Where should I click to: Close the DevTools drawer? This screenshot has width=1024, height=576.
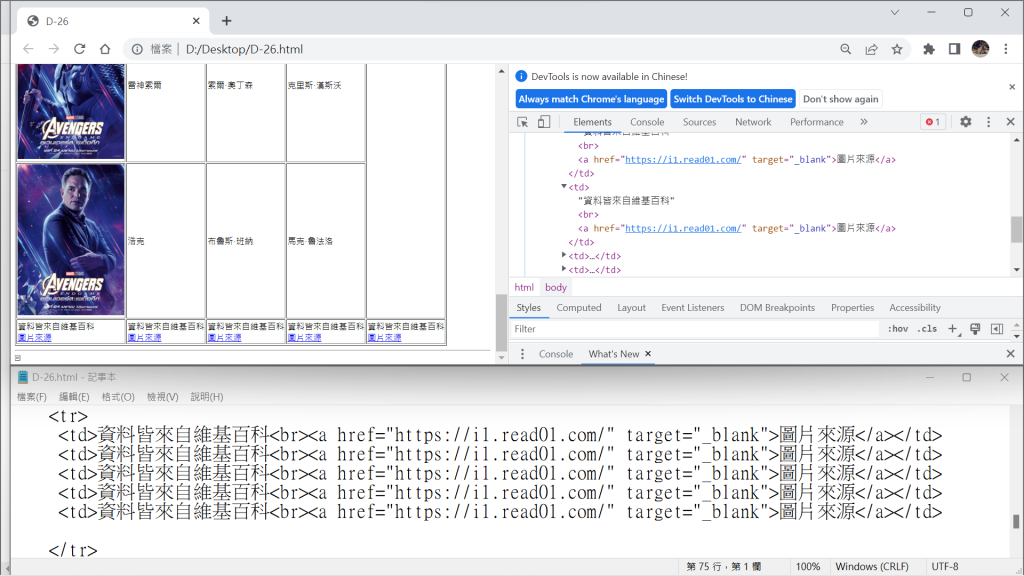[x=1011, y=354]
